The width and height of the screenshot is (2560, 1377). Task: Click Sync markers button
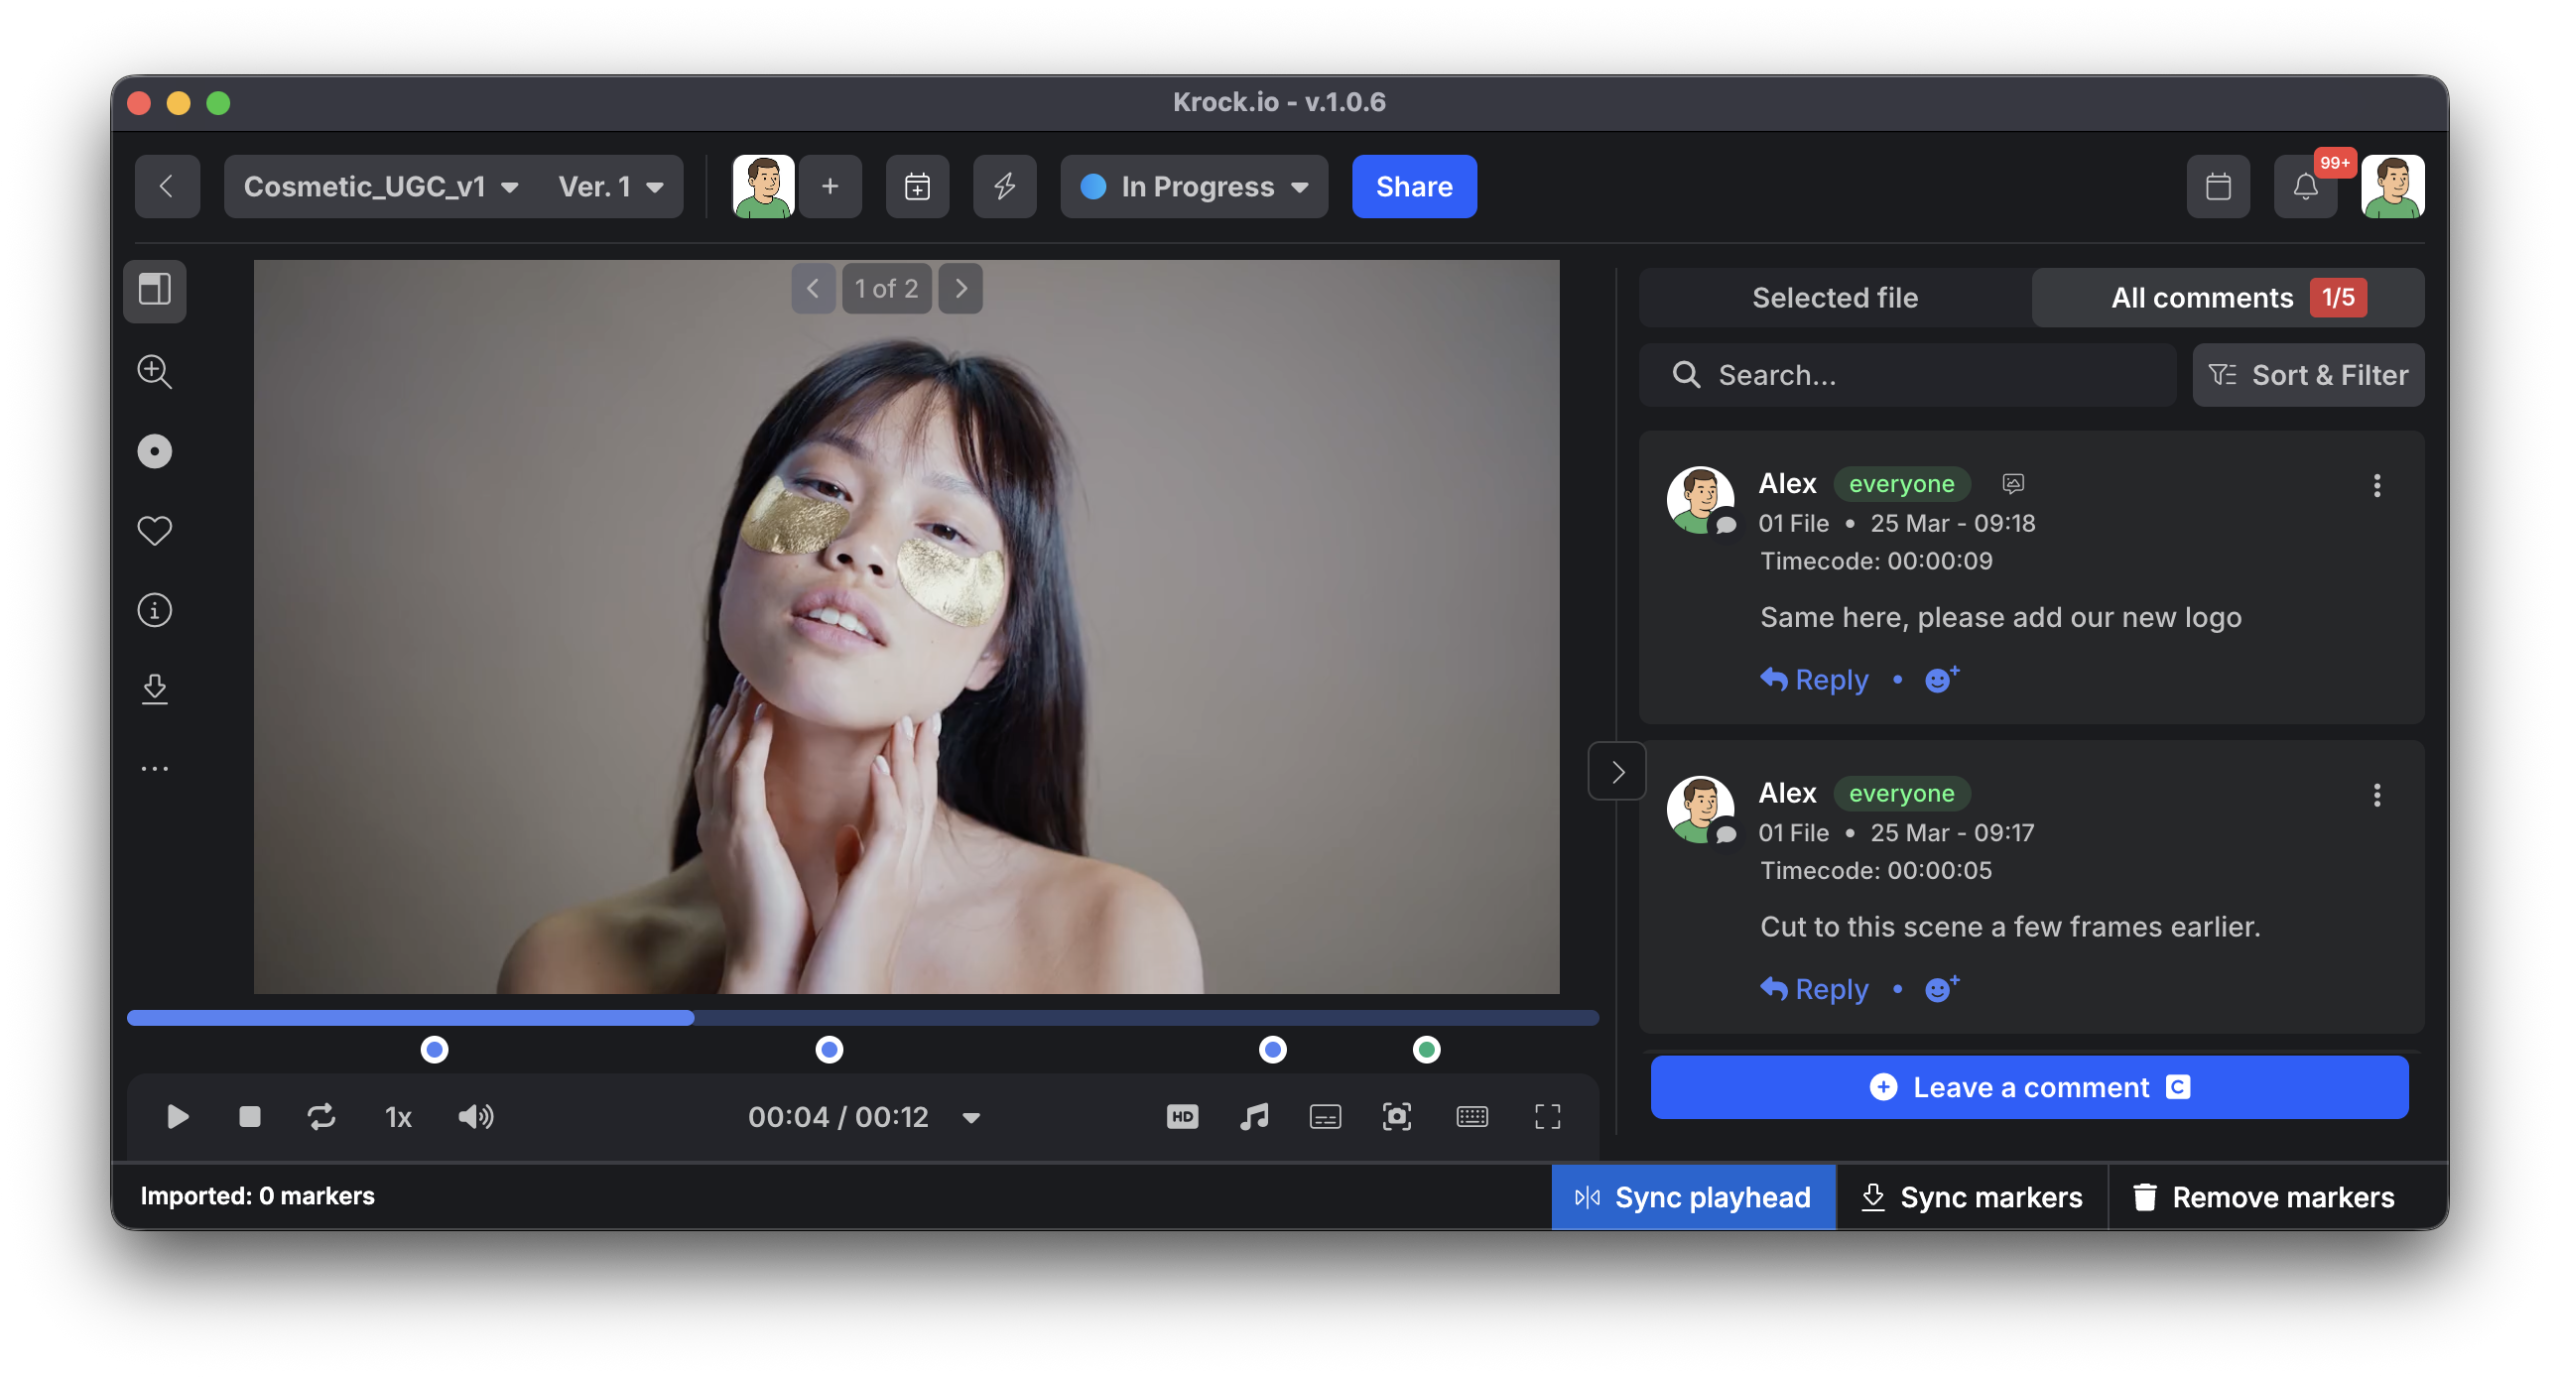[x=1971, y=1197]
